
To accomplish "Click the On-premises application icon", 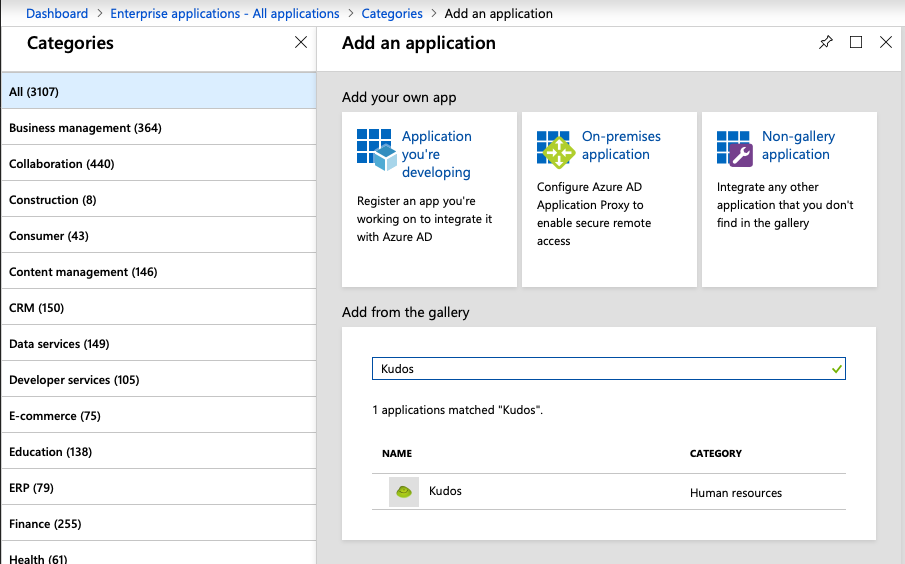I will (x=556, y=150).
